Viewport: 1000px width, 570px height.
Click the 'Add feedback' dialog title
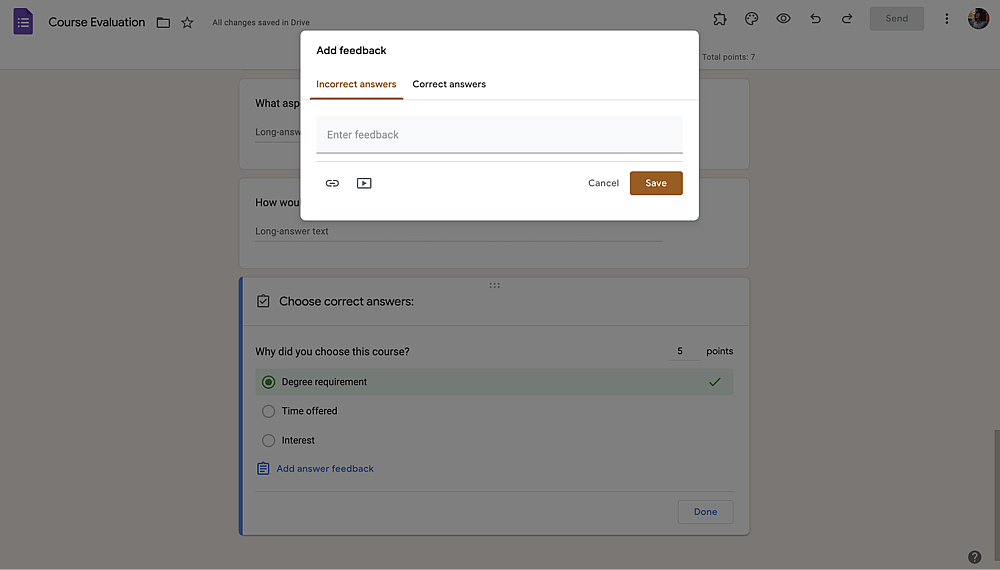tap(351, 50)
